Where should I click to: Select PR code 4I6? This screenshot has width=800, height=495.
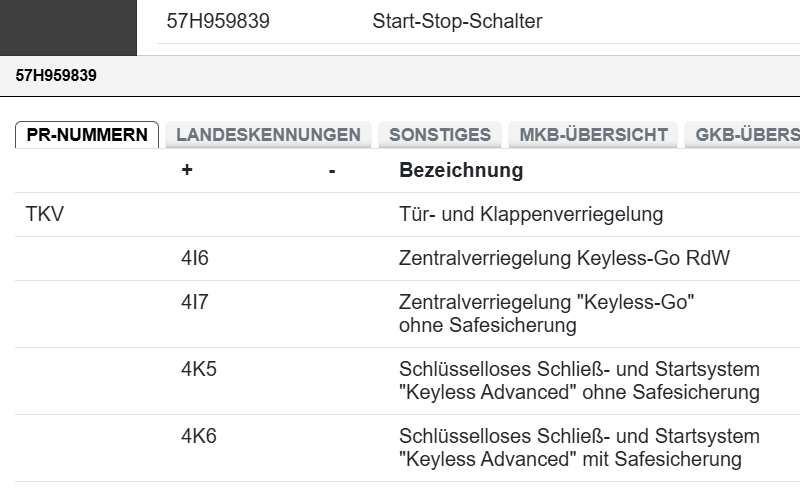click(195, 258)
